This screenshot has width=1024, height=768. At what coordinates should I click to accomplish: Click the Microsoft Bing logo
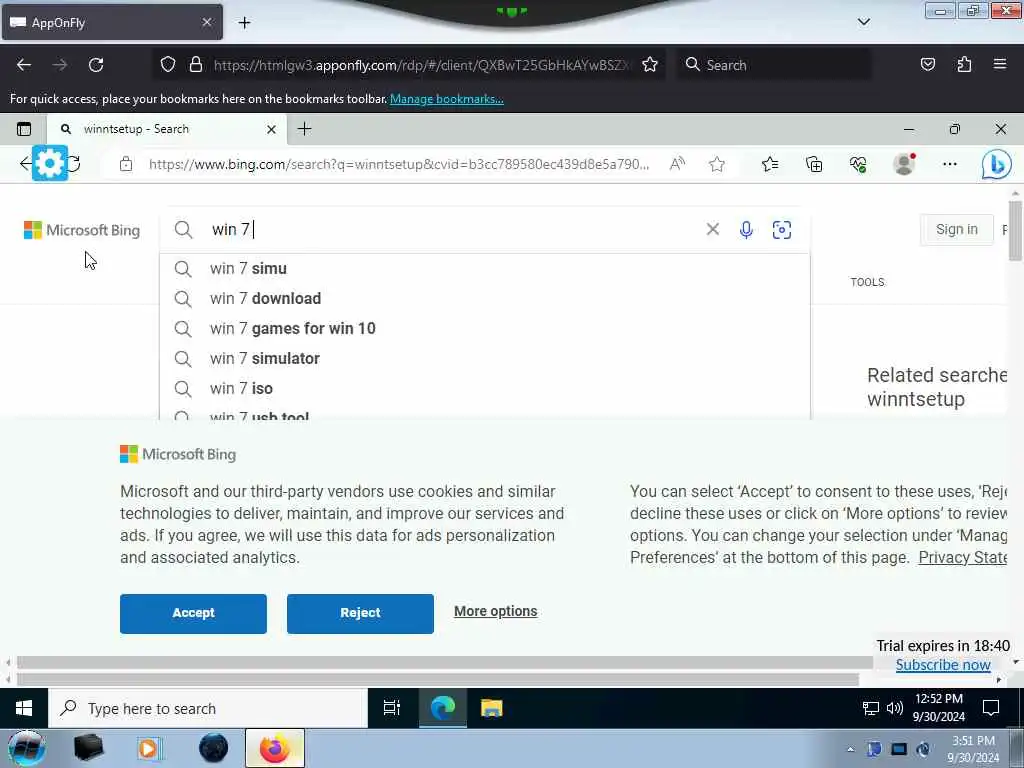tap(82, 230)
